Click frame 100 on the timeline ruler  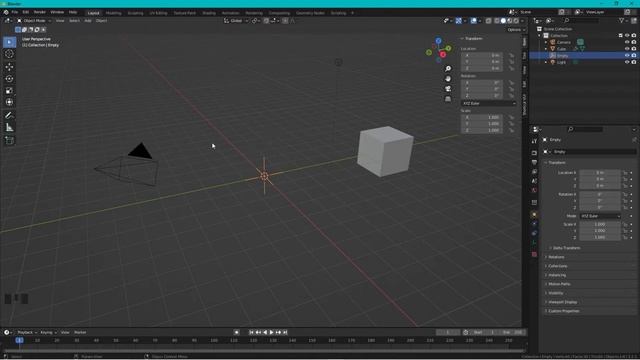pos(214,340)
